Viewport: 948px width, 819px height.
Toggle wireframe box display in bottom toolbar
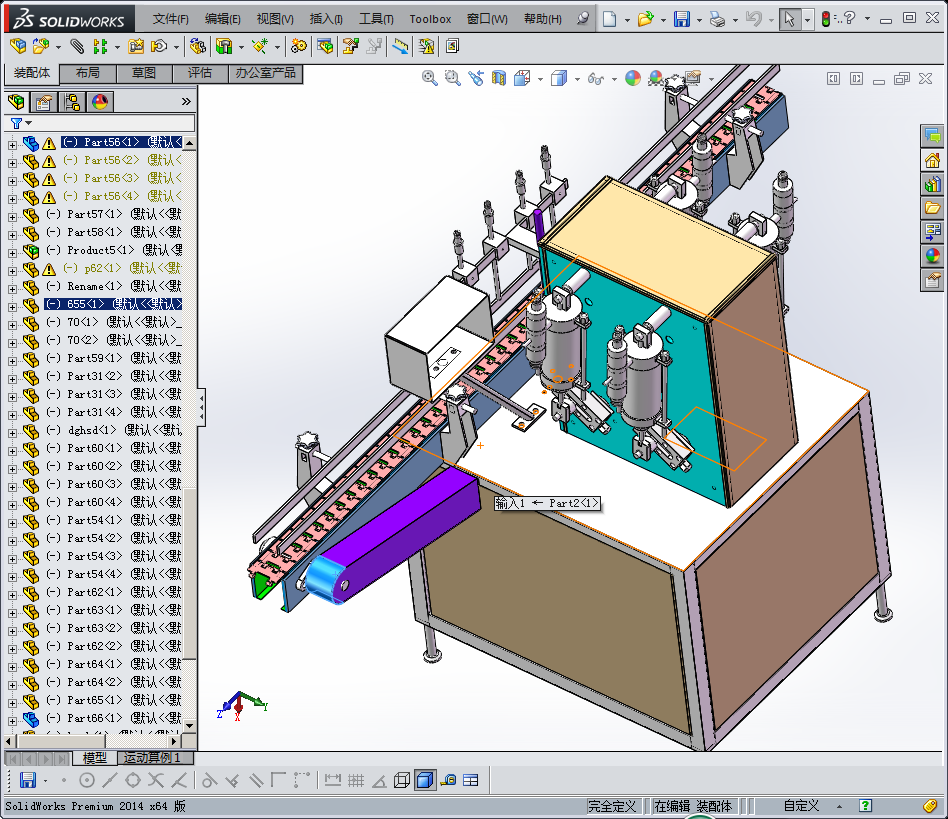click(x=401, y=780)
